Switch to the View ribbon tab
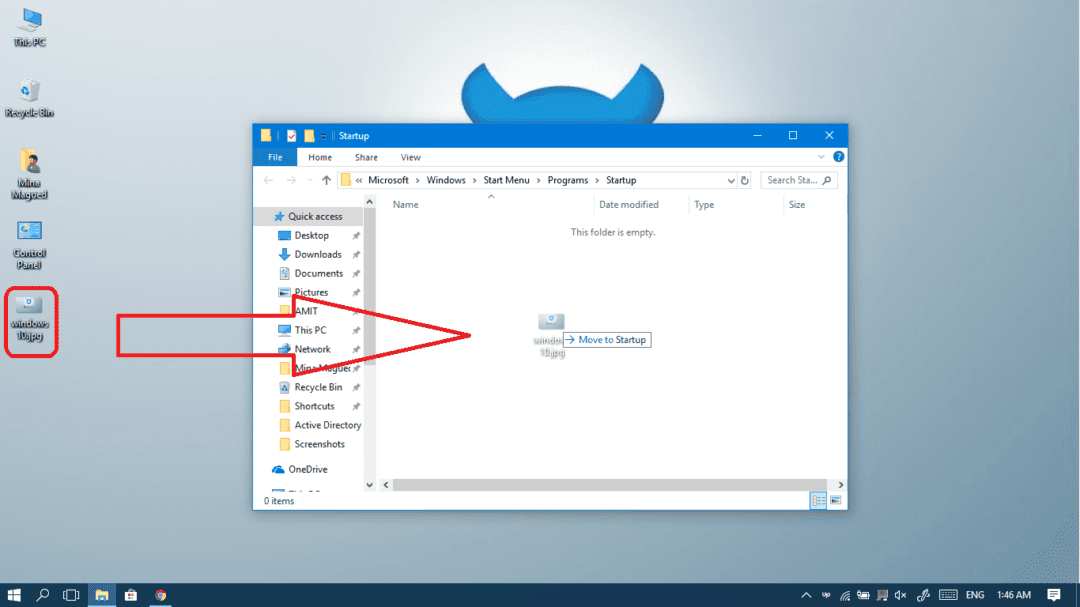The height and width of the screenshot is (607, 1080). click(410, 157)
